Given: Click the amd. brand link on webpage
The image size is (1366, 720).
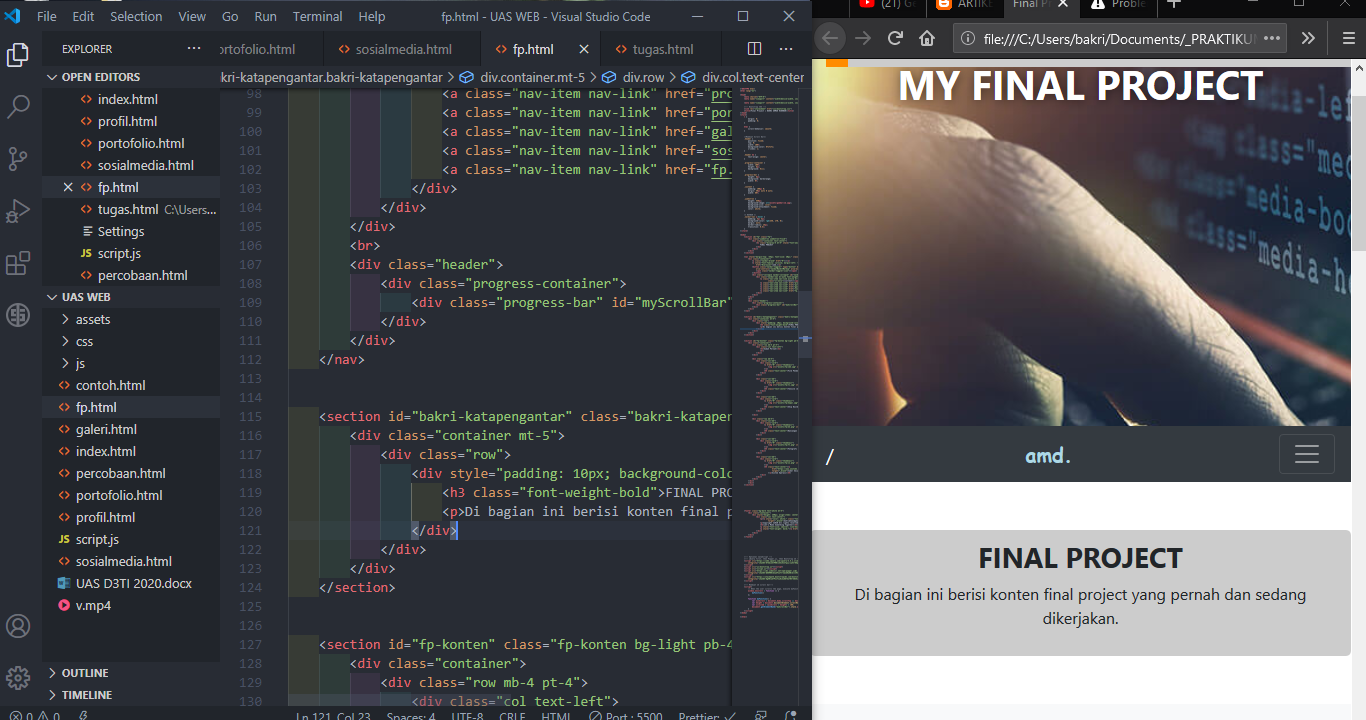Looking at the screenshot, I should 1047,456.
